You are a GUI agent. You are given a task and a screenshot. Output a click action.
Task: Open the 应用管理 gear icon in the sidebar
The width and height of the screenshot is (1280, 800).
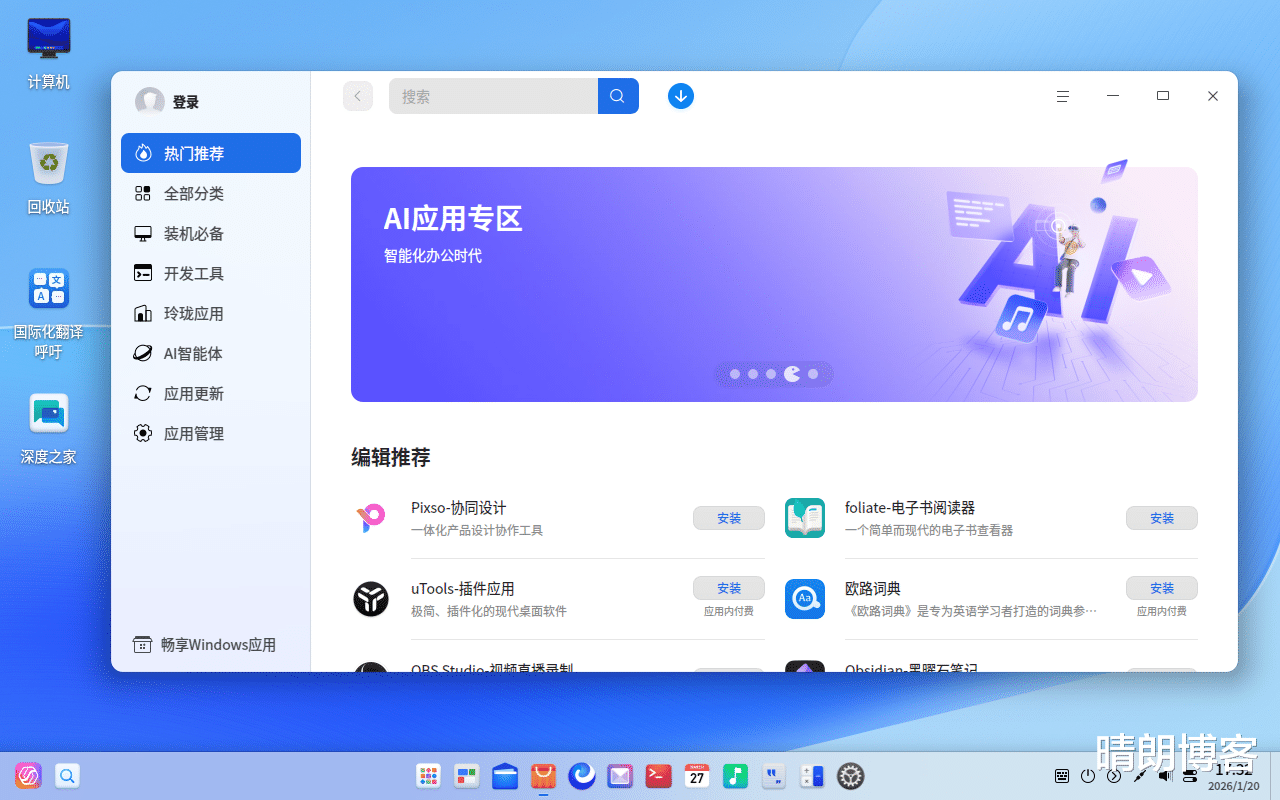pyautogui.click(x=143, y=433)
